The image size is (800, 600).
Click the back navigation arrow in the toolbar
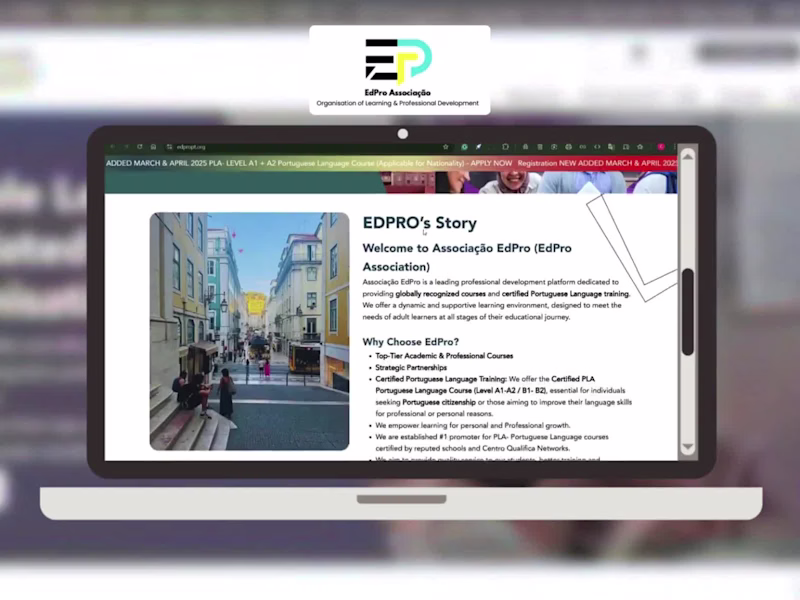pyautogui.click(x=113, y=146)
